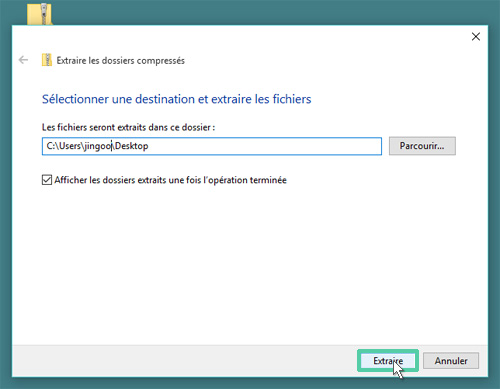Image resolution: width=500 pixels, height=389 pixels.
Task: Click the destination folder path field
Action: click(212, 146)
